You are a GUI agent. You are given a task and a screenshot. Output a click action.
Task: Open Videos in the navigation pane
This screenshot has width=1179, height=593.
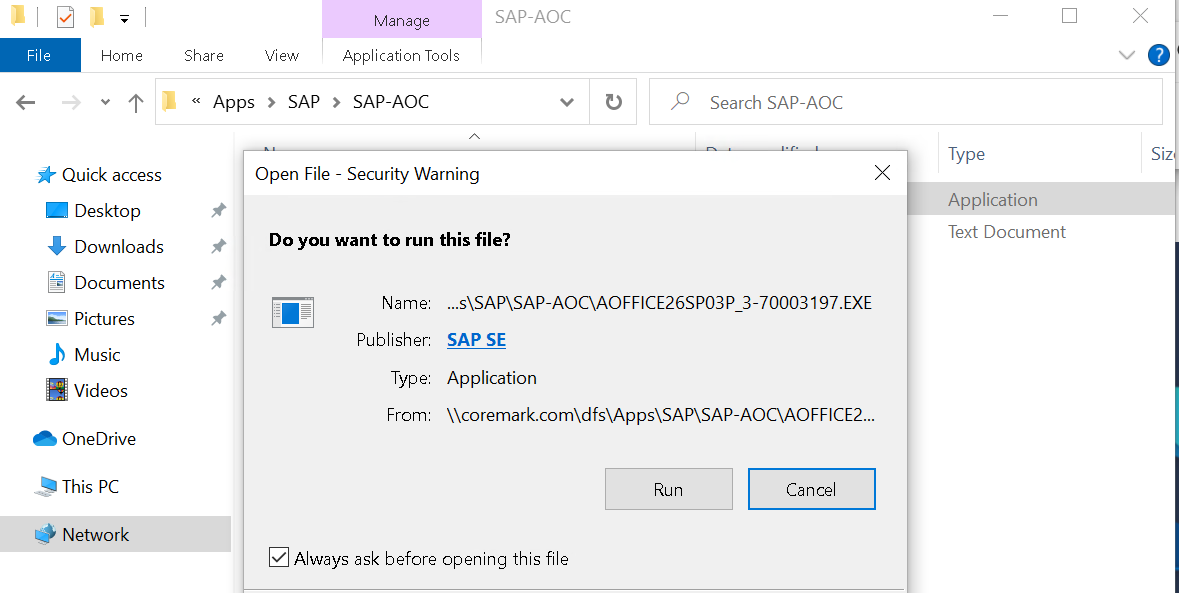(101, 392)
